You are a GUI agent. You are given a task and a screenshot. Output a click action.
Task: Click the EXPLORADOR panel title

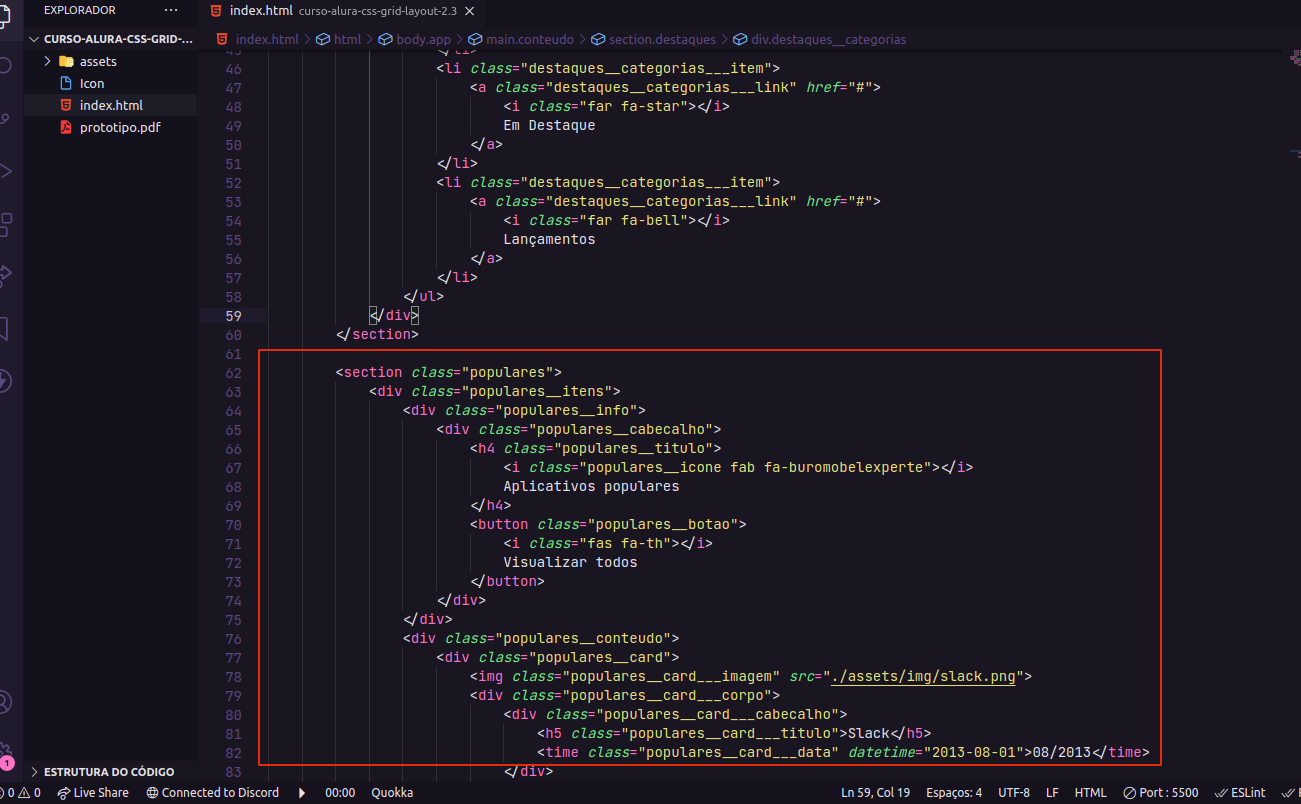pos(80,10)
